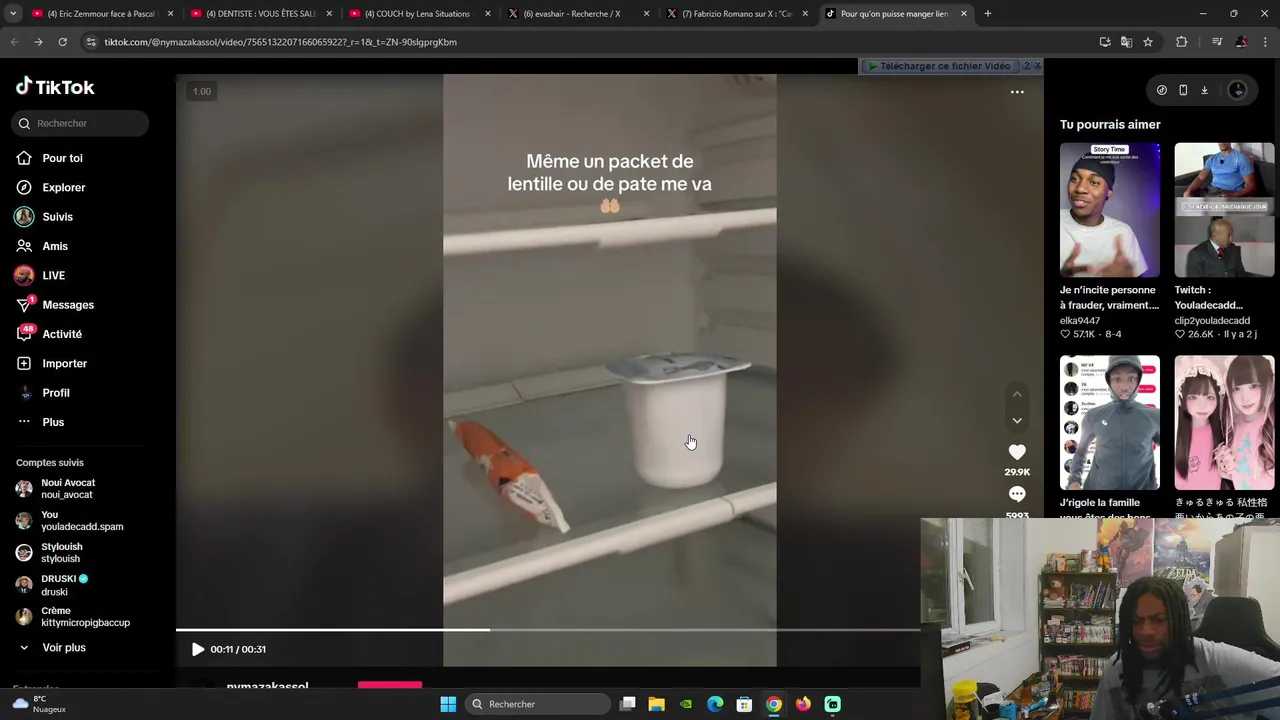The width and height of the screenshot is (1280, 720).
Task: Reload the page
Action: click(x=62, y=42)
